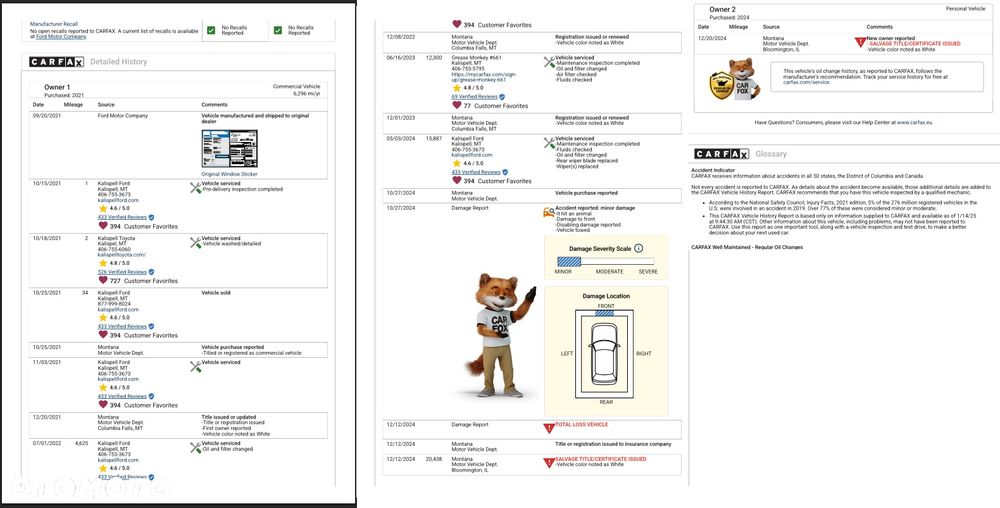Click 'Title or registration issued to insurance company'

(x=613, y=444)
